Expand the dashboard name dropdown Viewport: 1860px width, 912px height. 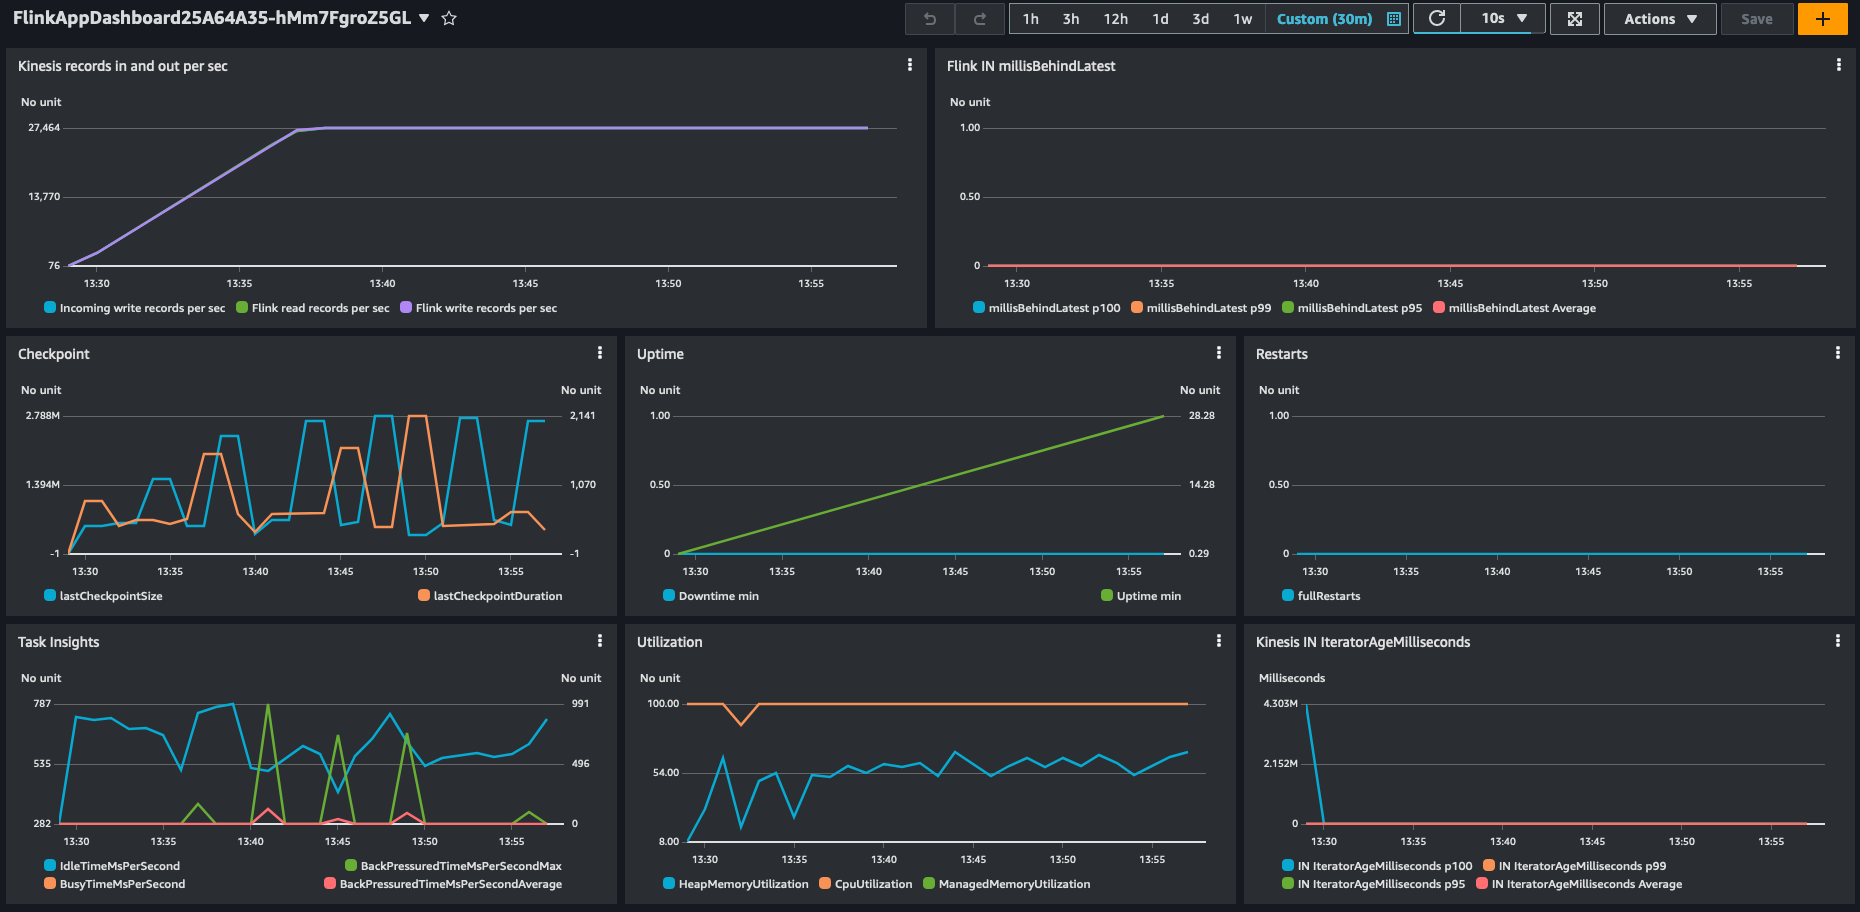pyautogui.click(x=424, y=17)
